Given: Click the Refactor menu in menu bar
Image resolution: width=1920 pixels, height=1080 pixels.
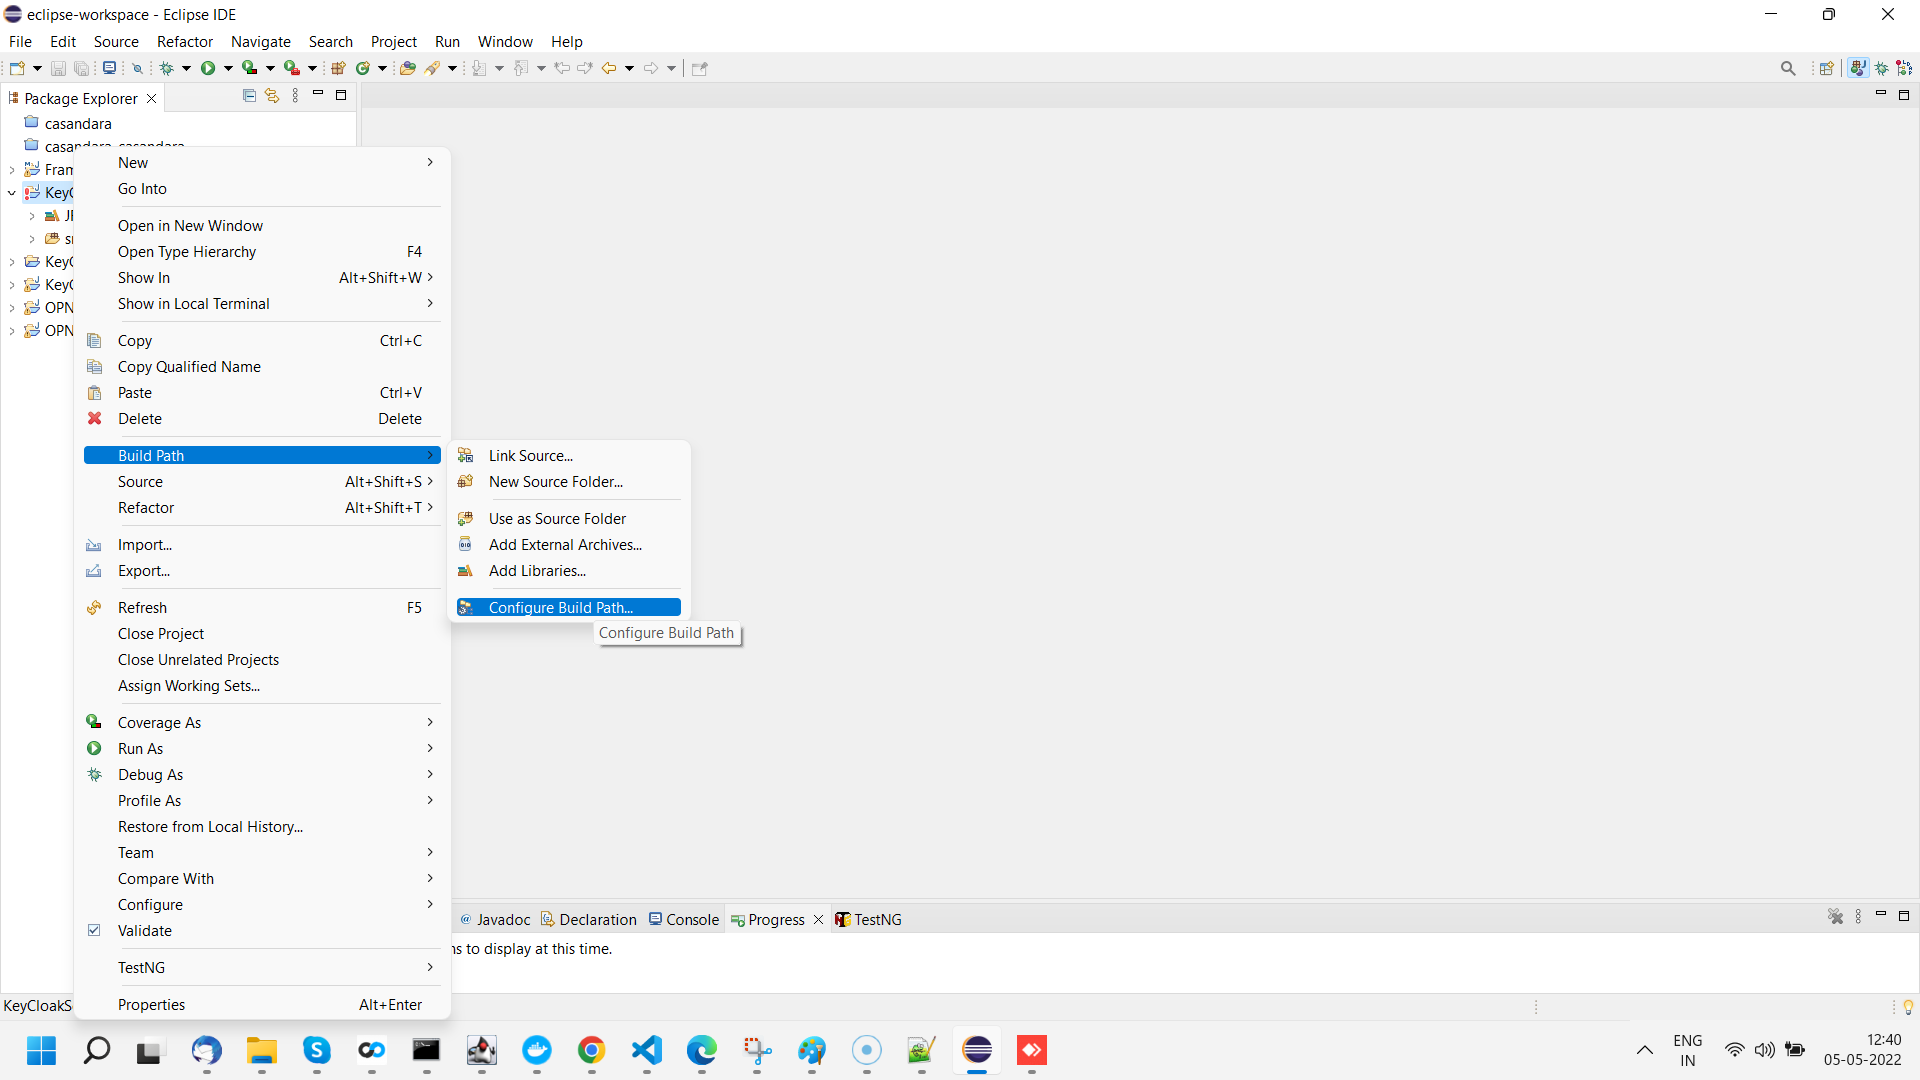Looking at the screenshot, I should click(x=185, y=41).
